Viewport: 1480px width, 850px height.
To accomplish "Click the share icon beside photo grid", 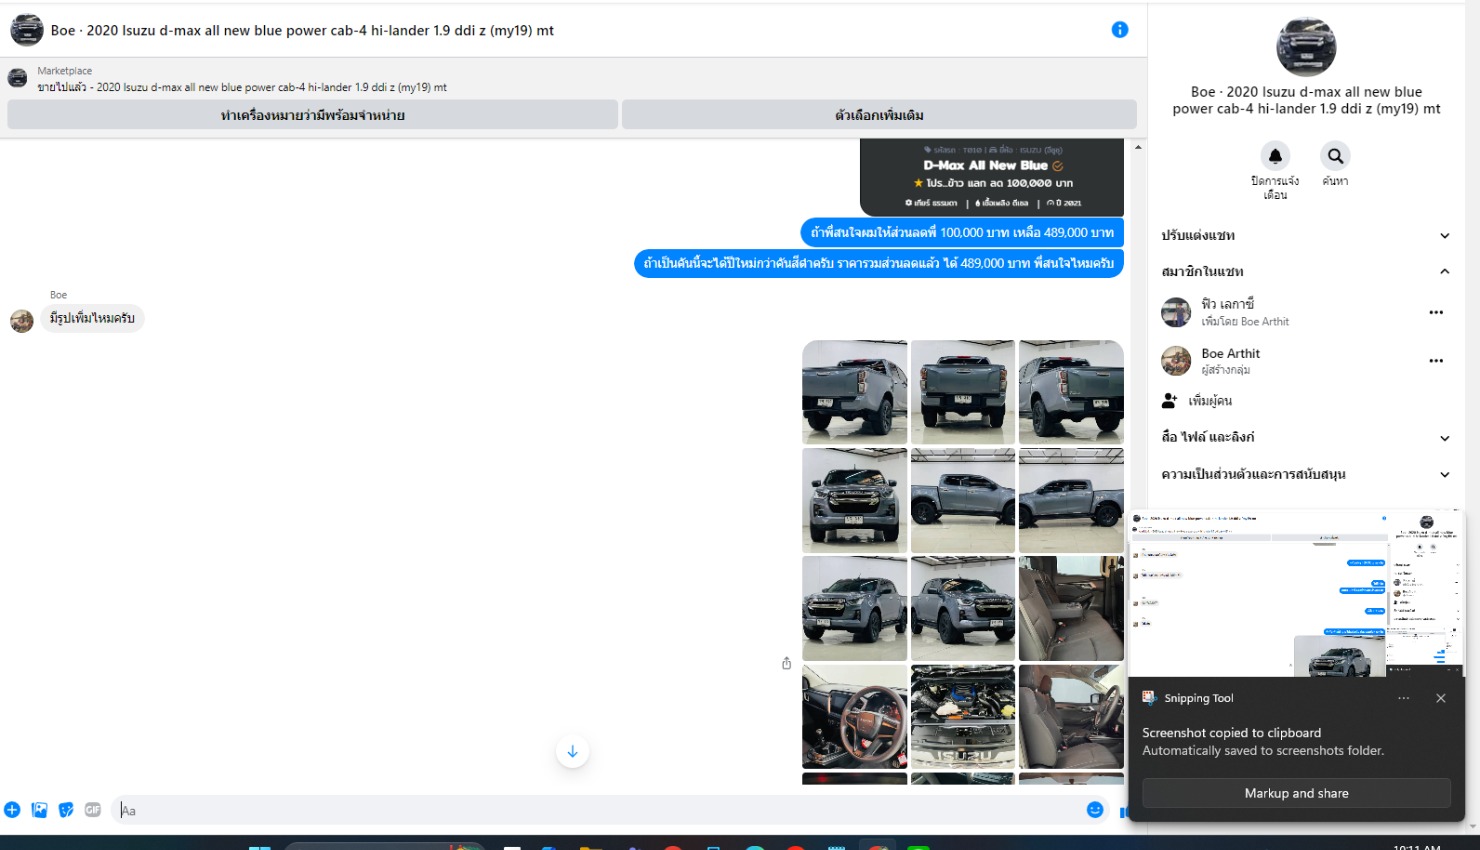I will pos(787,663).
